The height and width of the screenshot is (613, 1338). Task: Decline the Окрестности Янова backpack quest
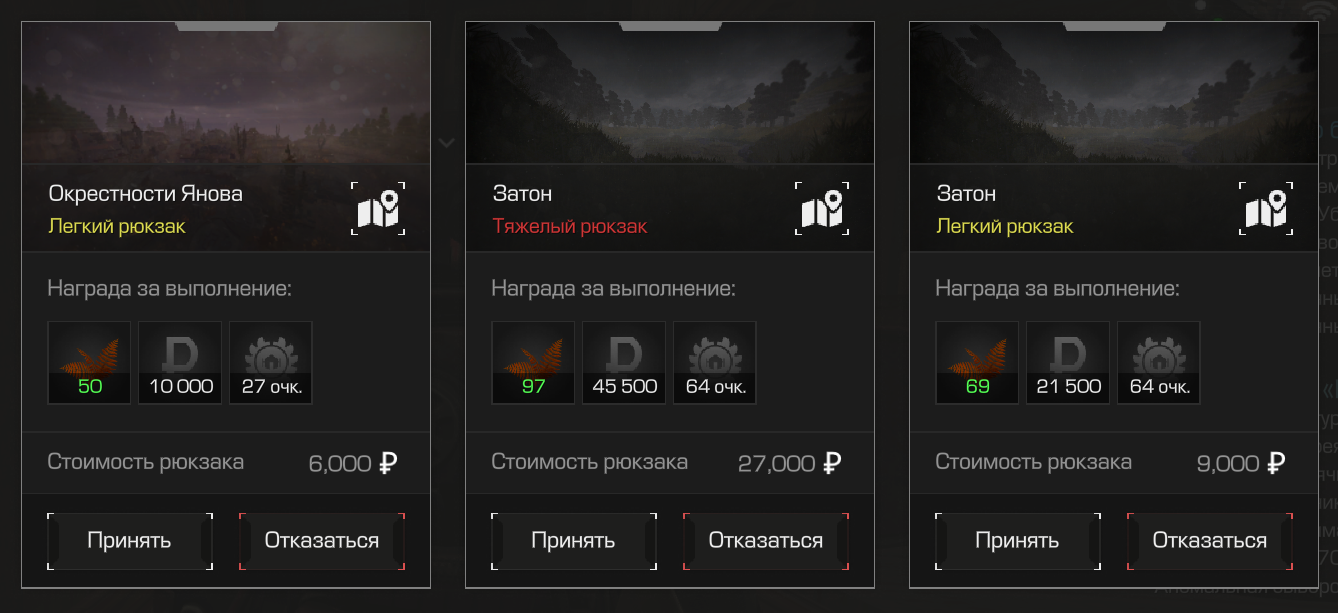tap(322, 541)
